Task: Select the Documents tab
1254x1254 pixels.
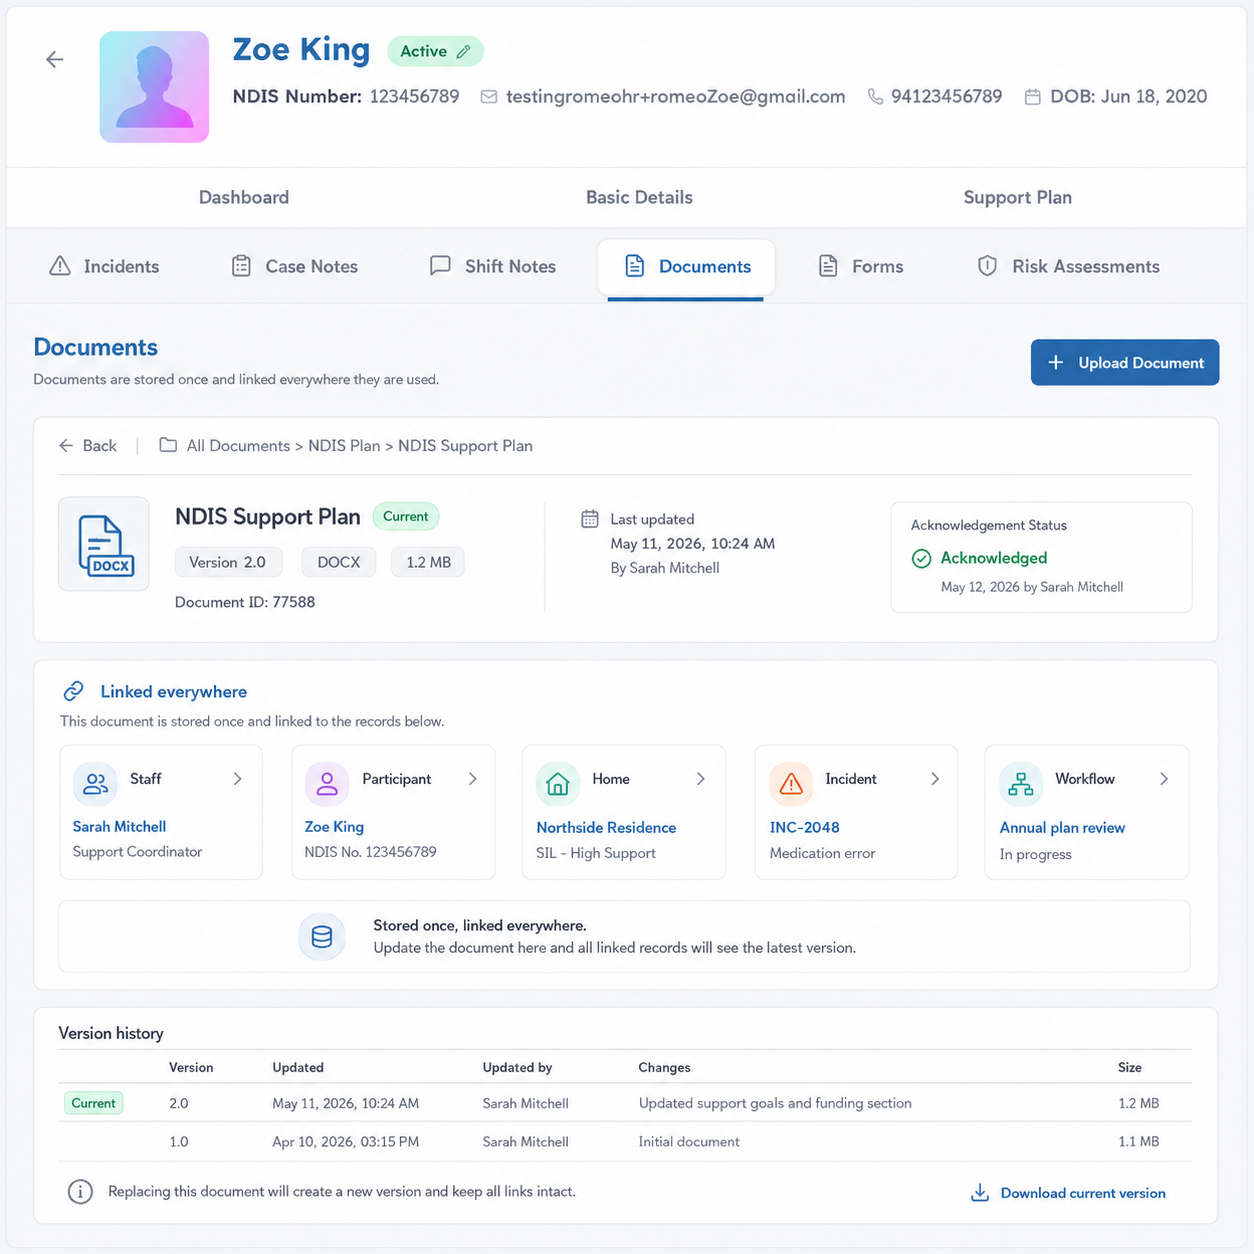Action: click(x=686, y=268)
